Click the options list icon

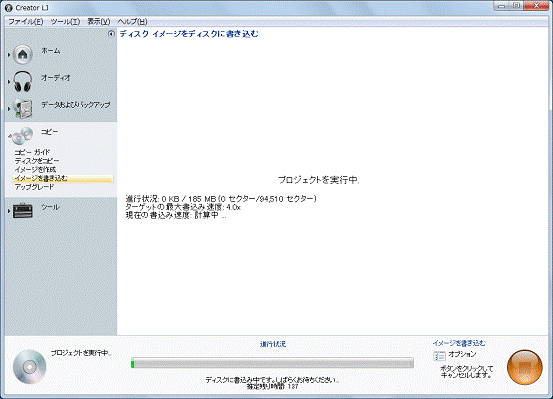coord(439,356)
